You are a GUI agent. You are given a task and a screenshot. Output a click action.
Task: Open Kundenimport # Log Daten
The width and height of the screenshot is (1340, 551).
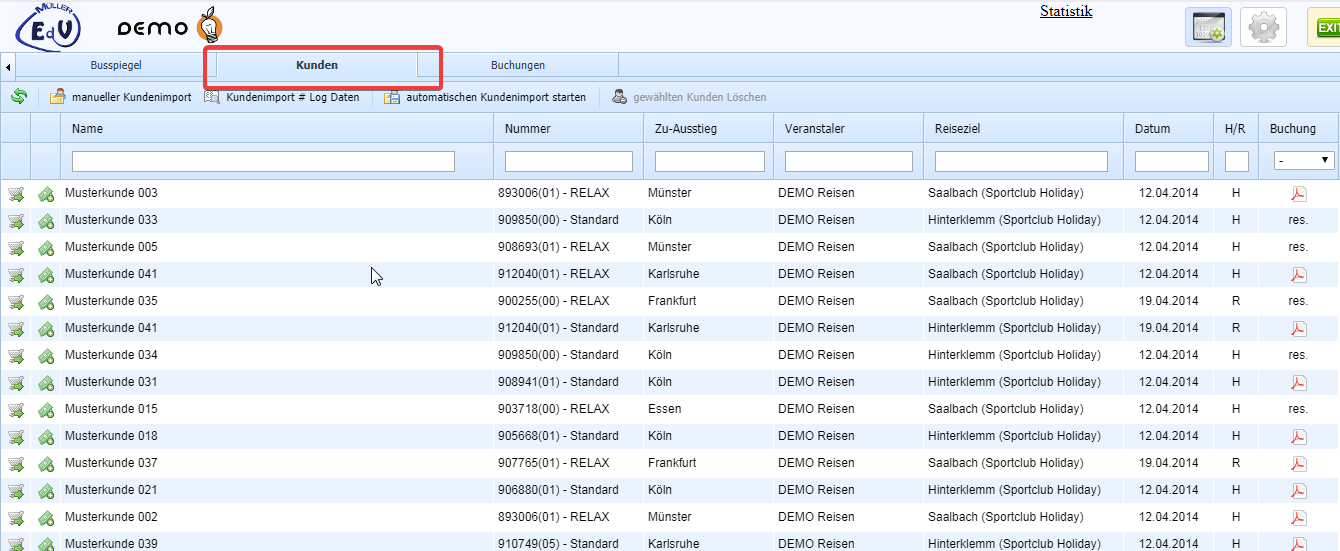282,97
